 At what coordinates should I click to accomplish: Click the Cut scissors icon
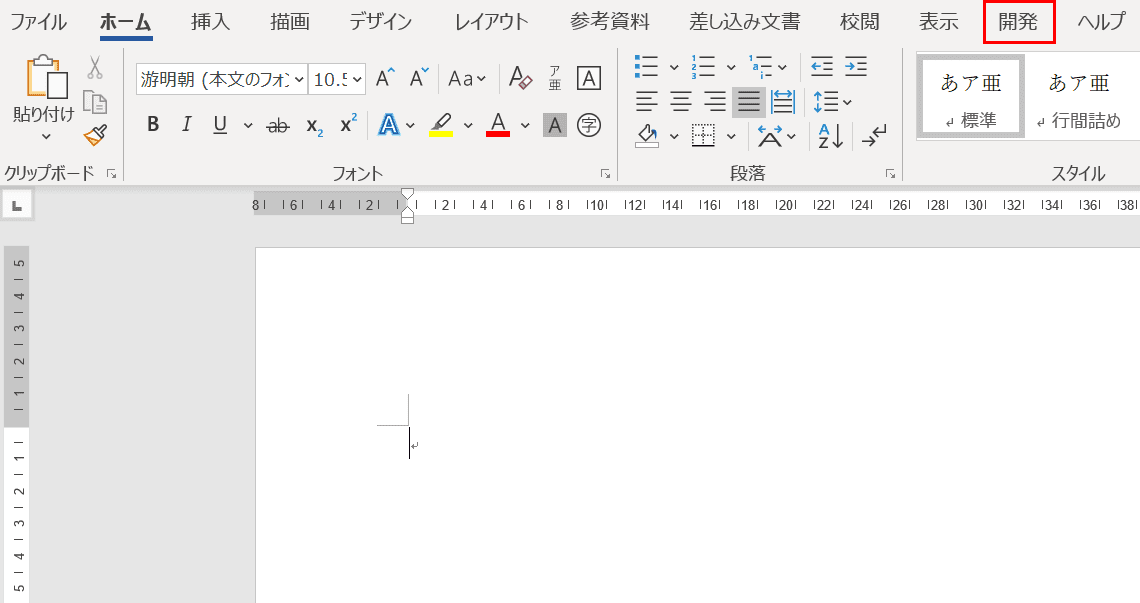(95, 68)
